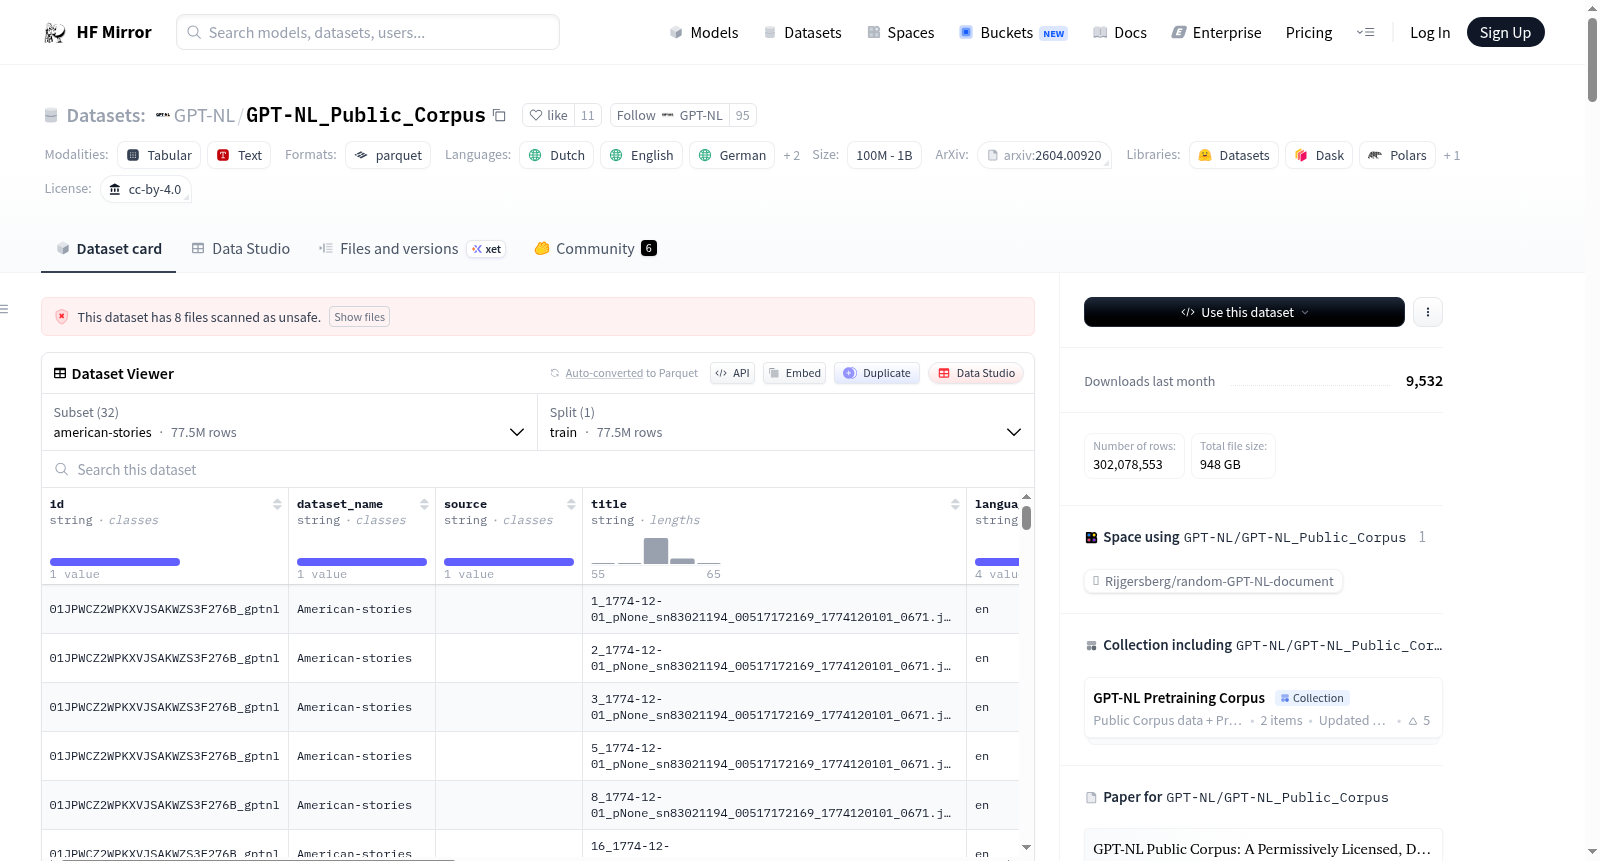Viewport: 1600px width, 861px height.
Task: Switch to the Dataset card tab
Action: tap(109, 249)
